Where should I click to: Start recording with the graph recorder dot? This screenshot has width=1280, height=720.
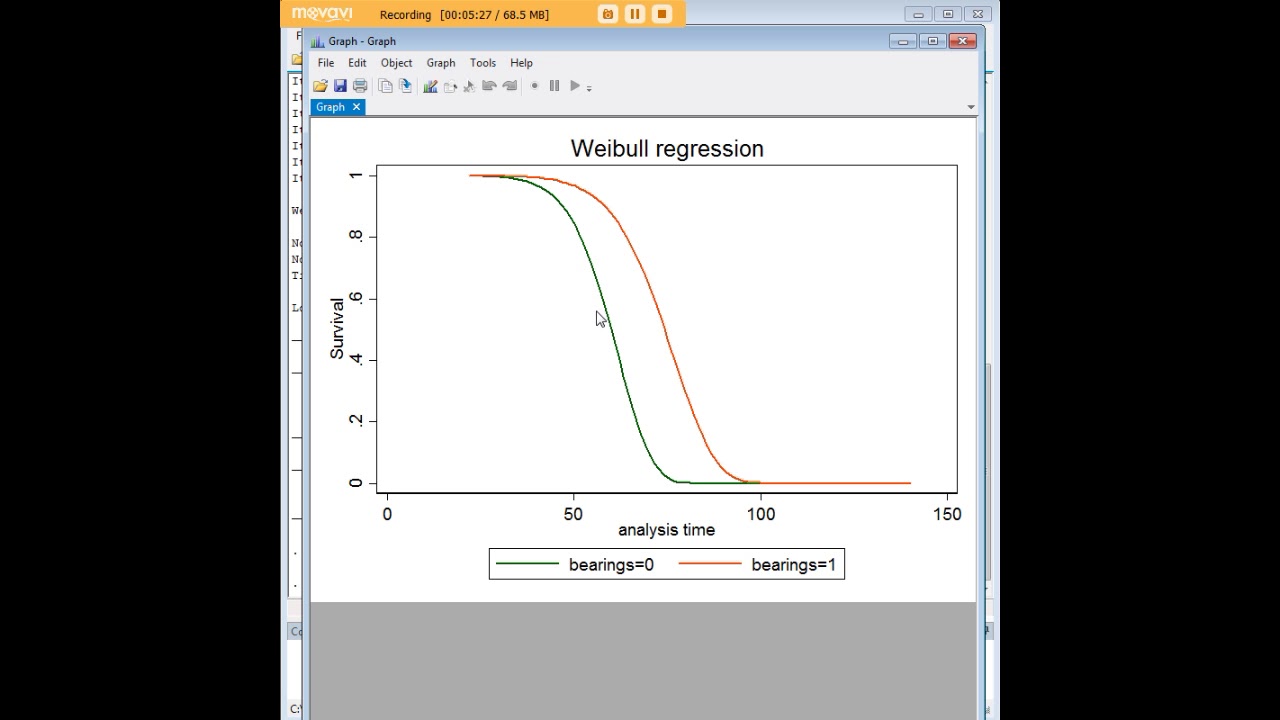point(534,86)
